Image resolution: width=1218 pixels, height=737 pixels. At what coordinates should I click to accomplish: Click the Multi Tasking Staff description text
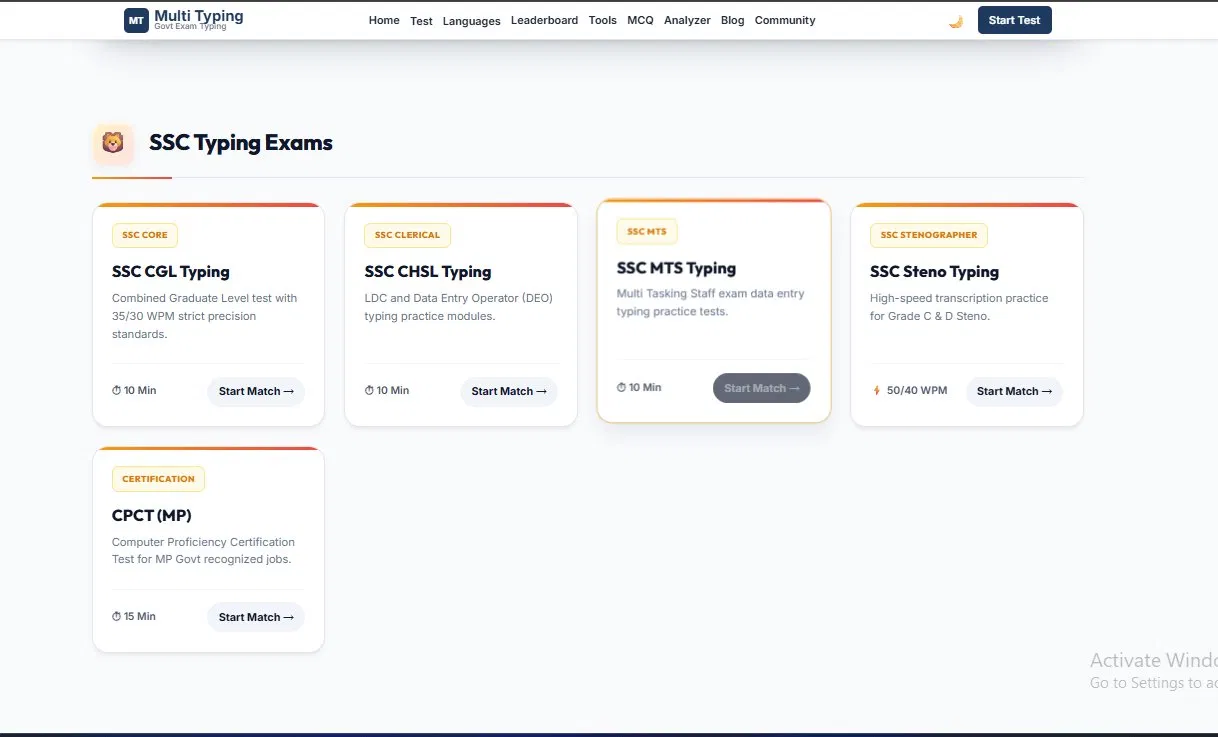coord(711,303)
